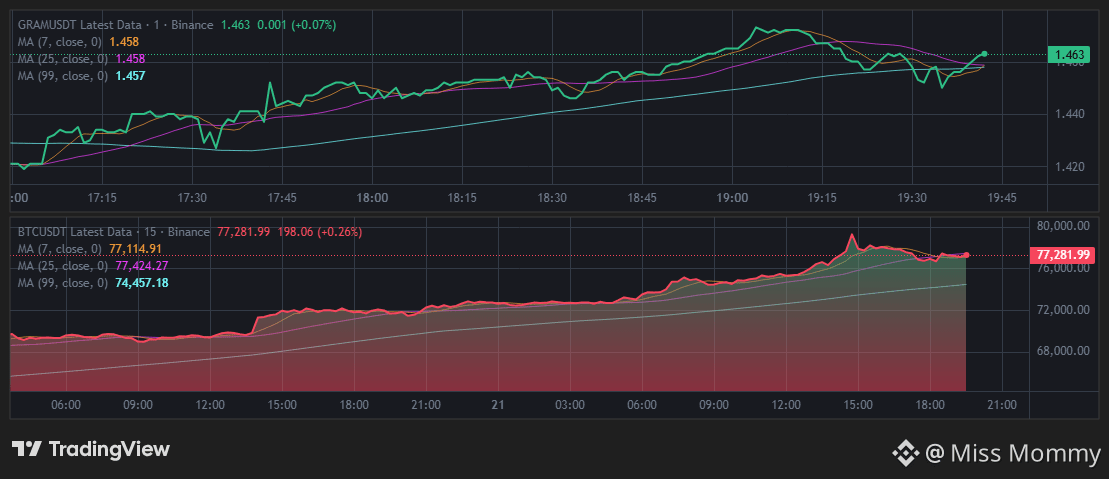Image resolution: width=1109 pixels, height=479 pixels.
Task: Click 12:00 at left of BTC time axis
Action: 210,405
